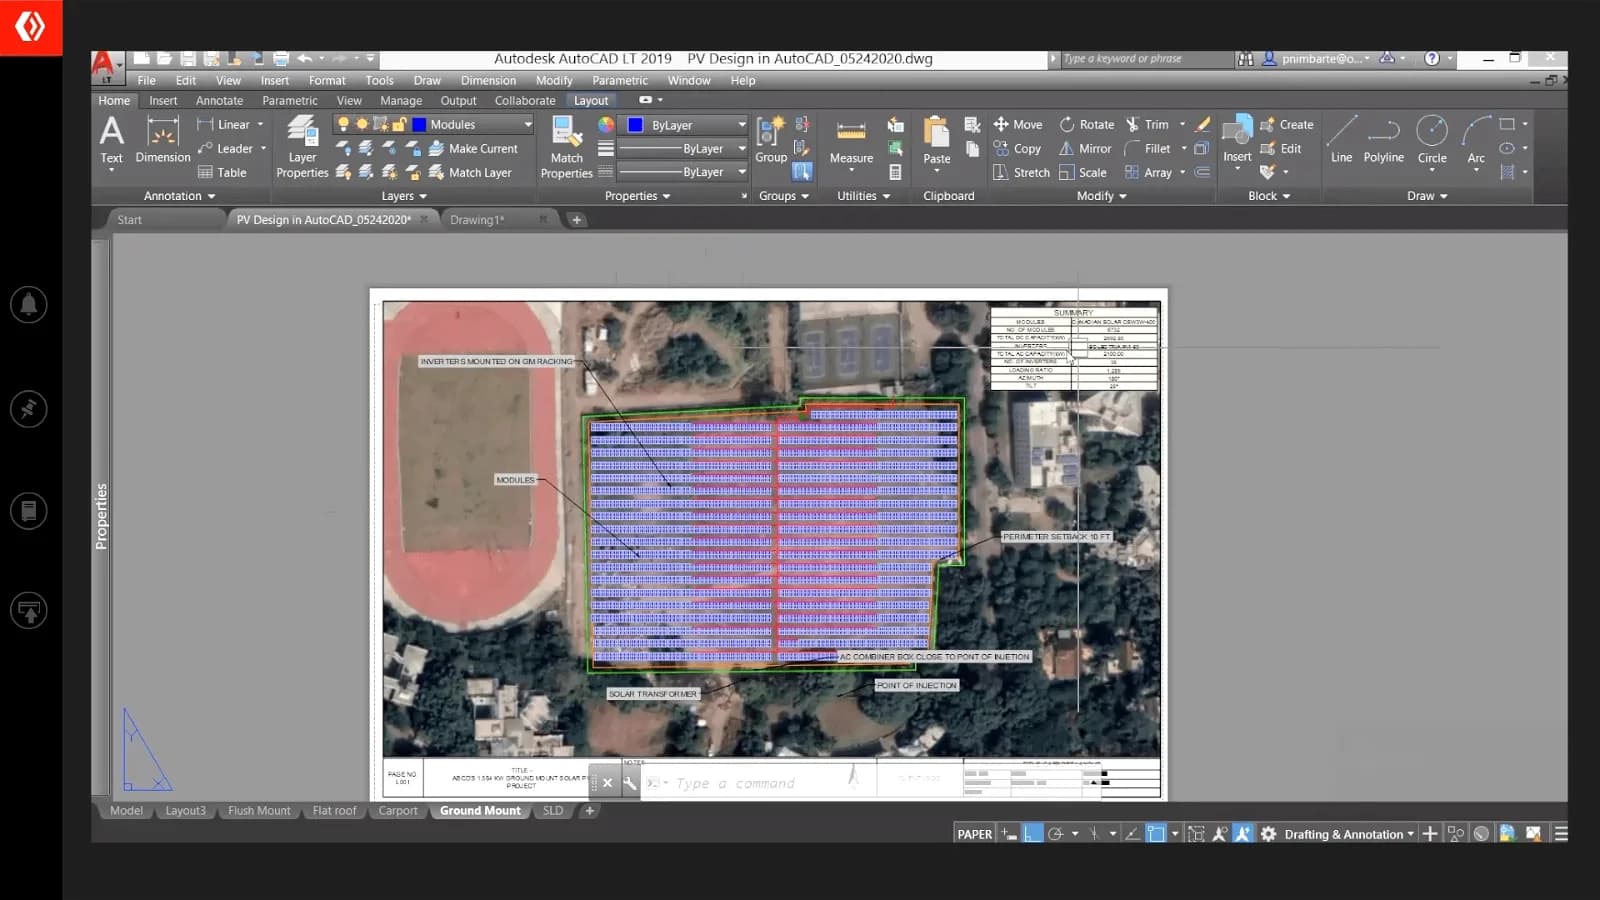Choose the Rotate tool
Image resolution: width=1600 pixels, height=900 pixels.
tap(1087, 125)
